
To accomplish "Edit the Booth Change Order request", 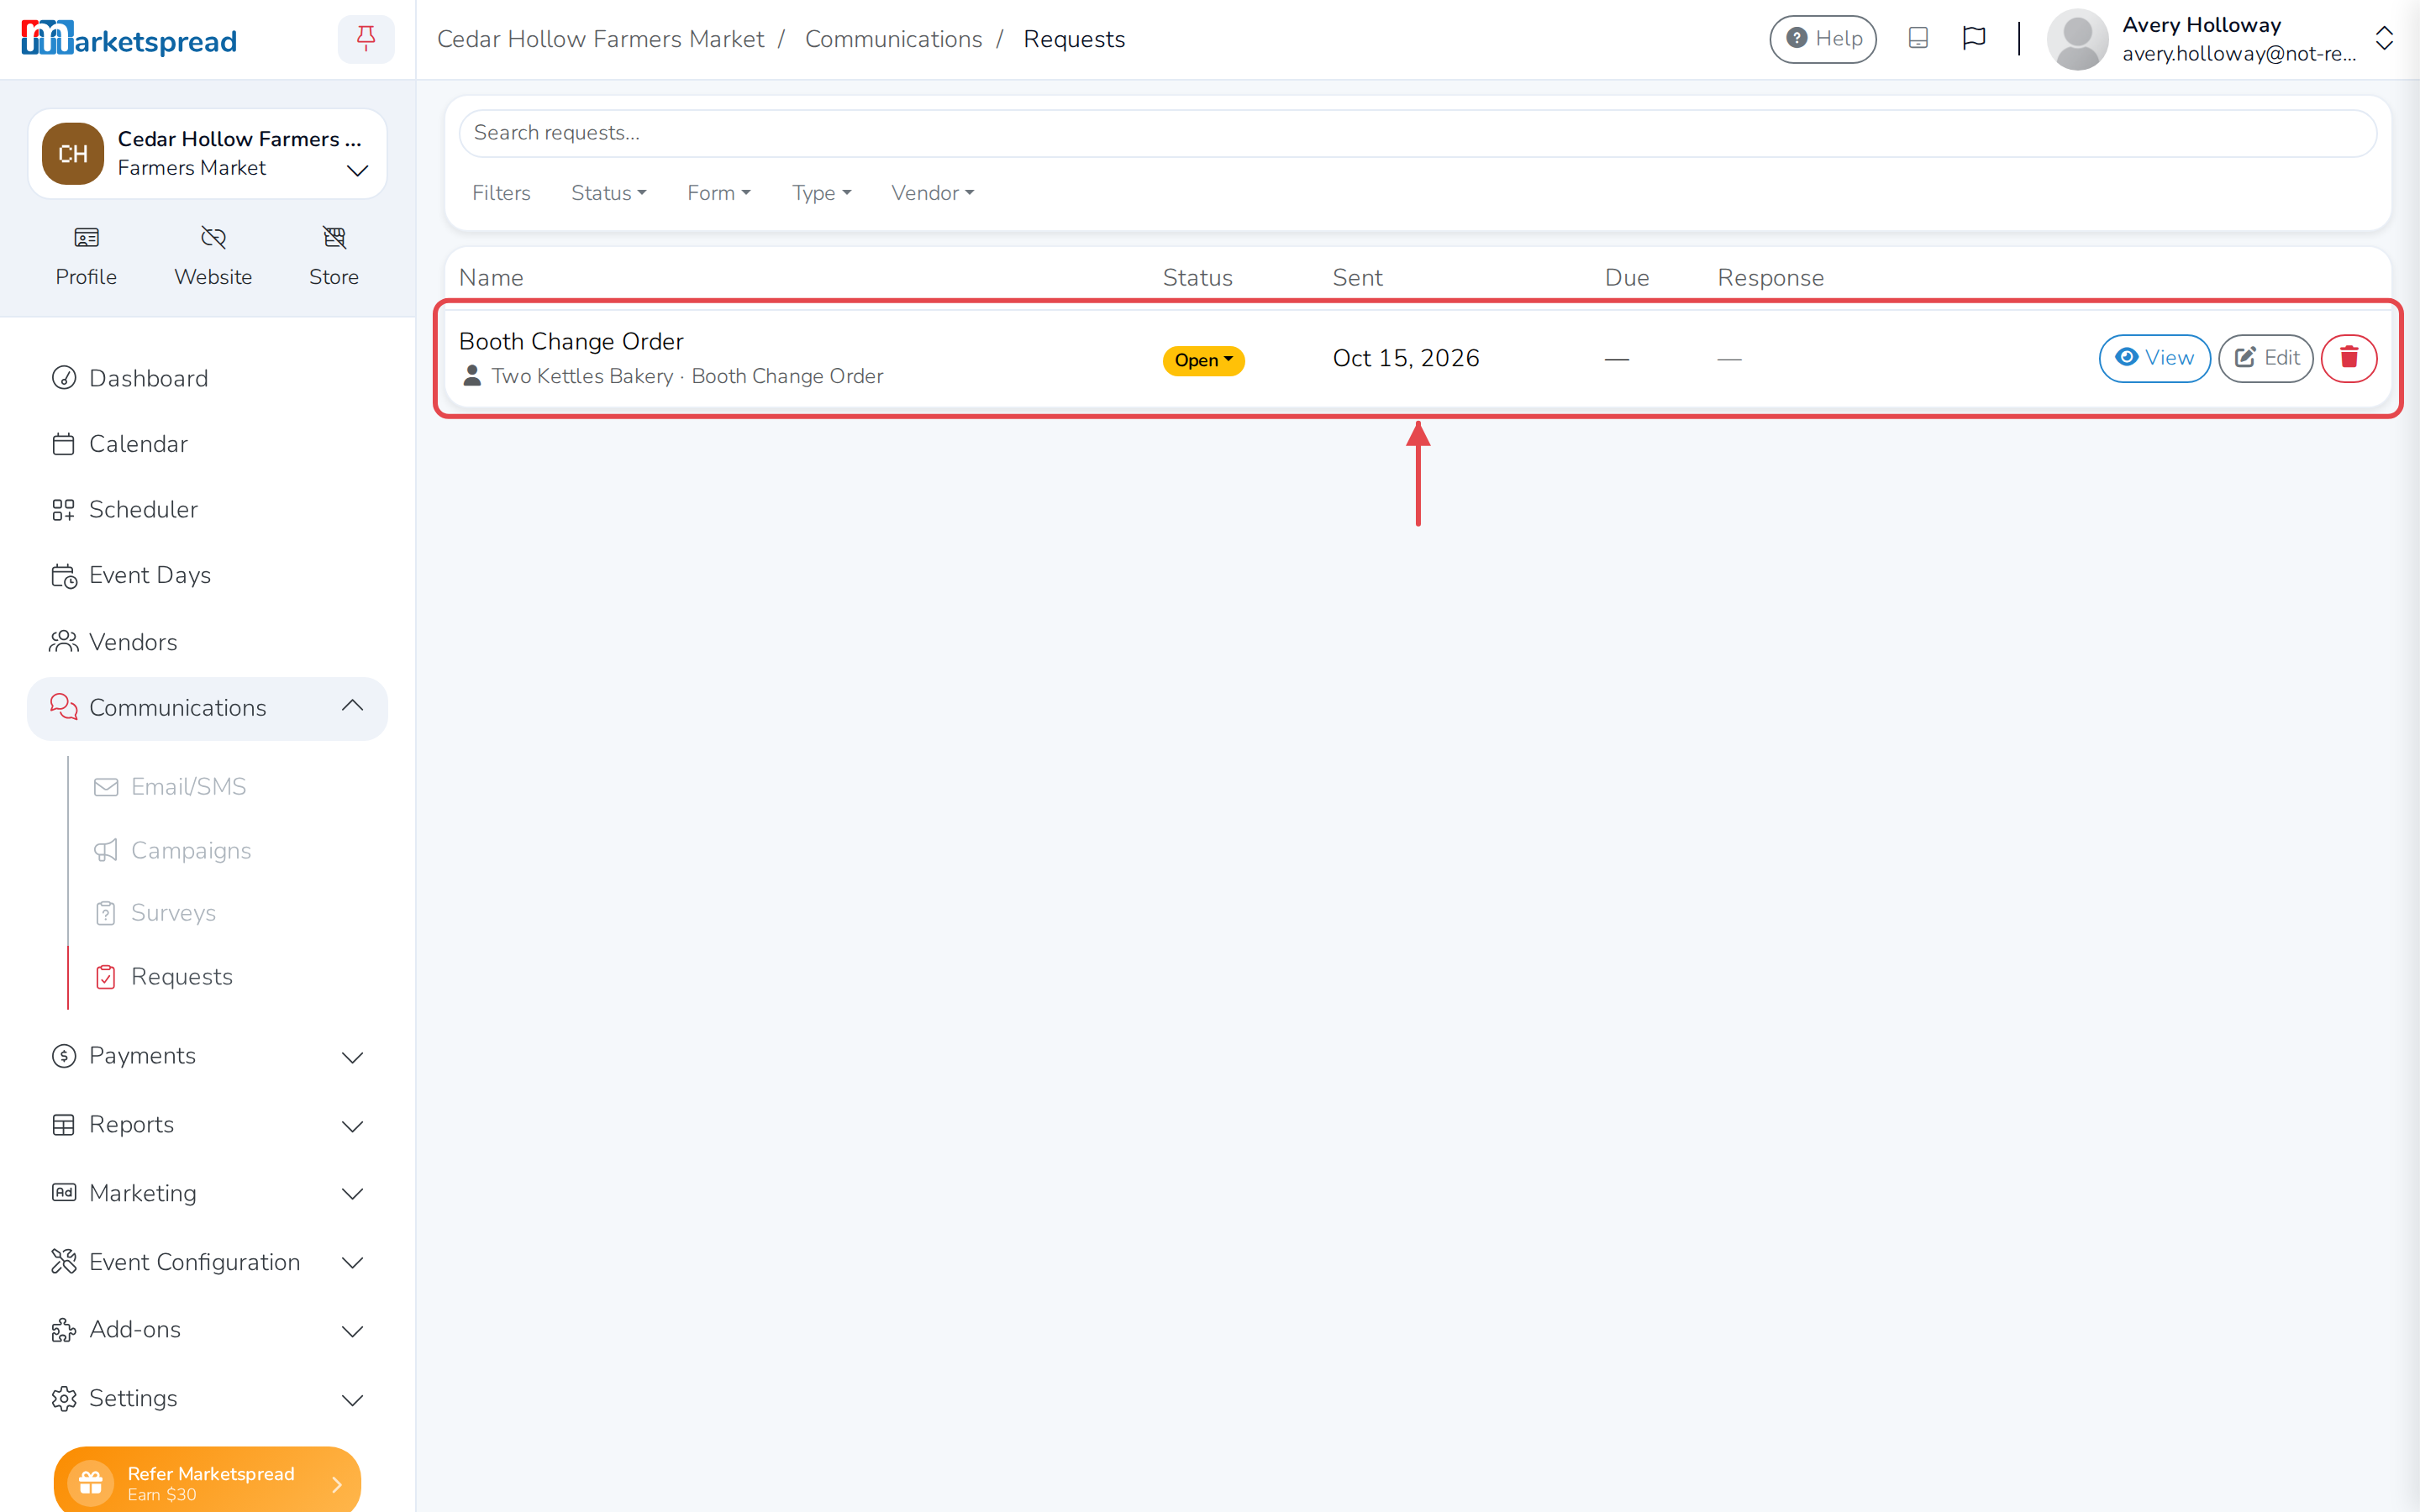I will coord(2265,358).
